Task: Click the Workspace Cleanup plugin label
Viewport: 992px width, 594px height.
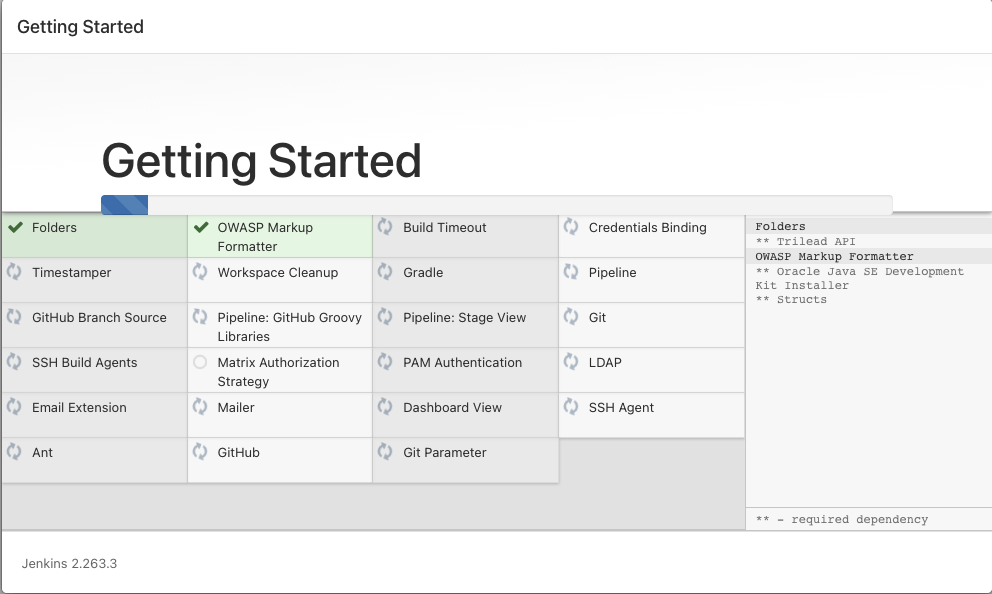Action: pyautogui.click(x=278, y=273)
